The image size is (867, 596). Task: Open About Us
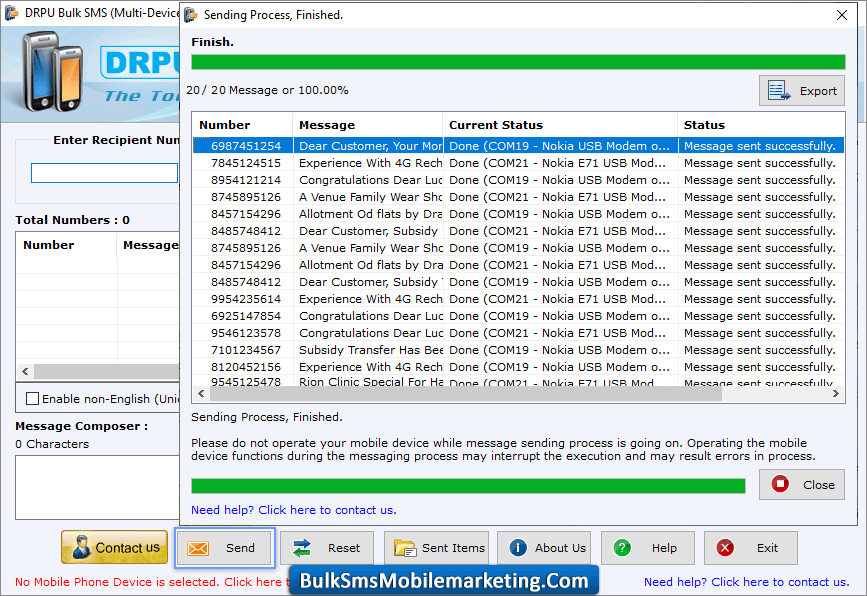click(x=544, y=548)
